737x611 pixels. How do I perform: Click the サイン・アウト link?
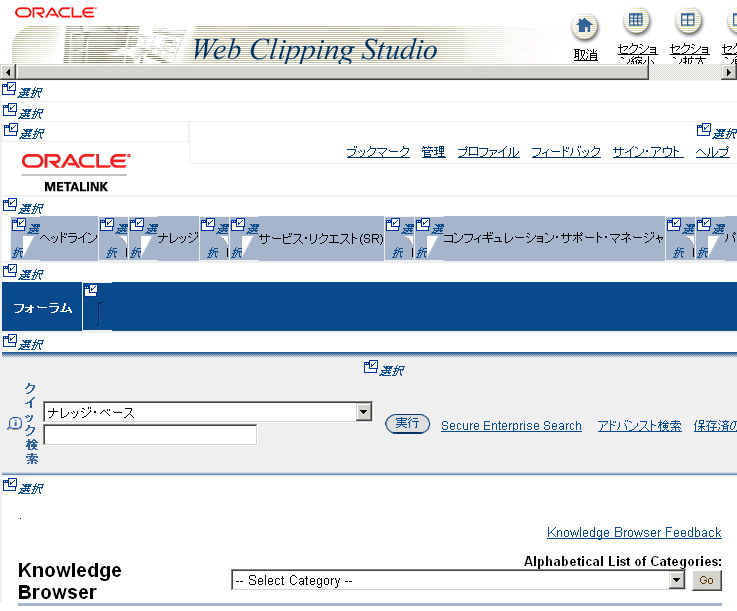point(648,152)
